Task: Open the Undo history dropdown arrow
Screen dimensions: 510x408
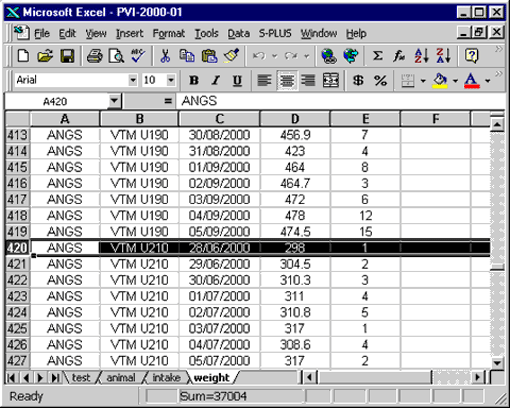Action: 275,56
